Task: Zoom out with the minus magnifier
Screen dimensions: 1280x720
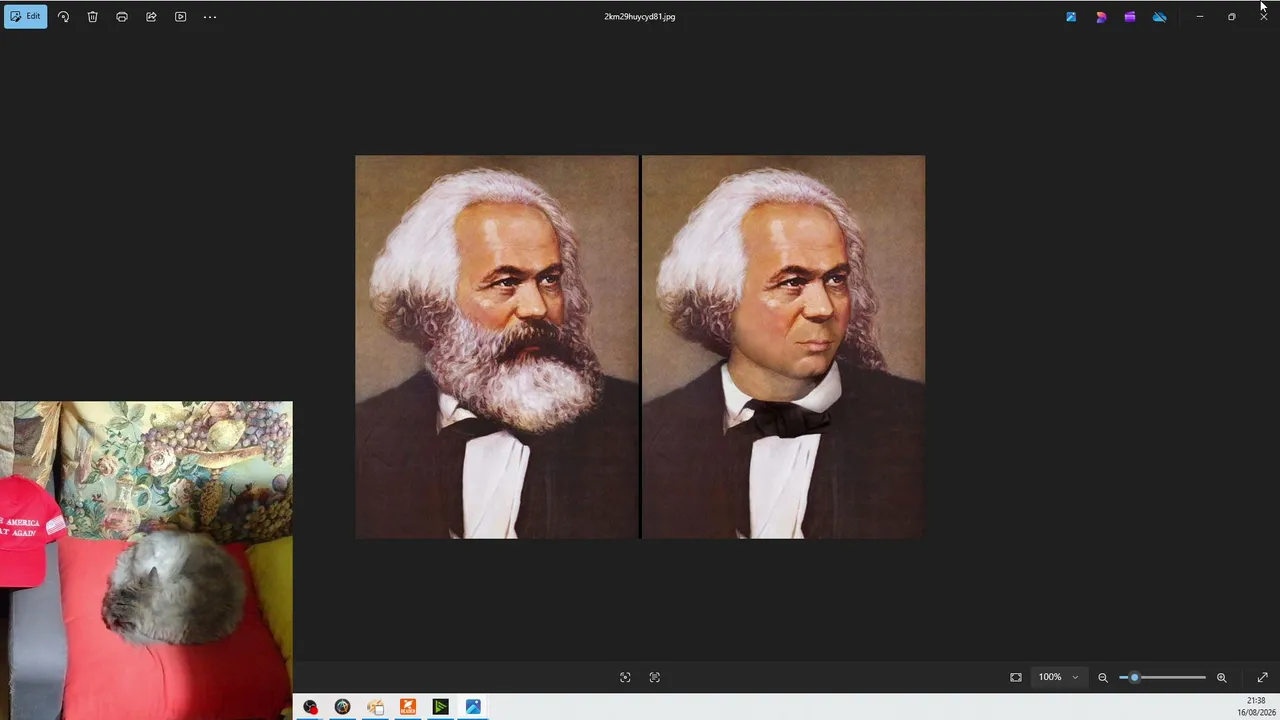Action: click(1103, 677)
